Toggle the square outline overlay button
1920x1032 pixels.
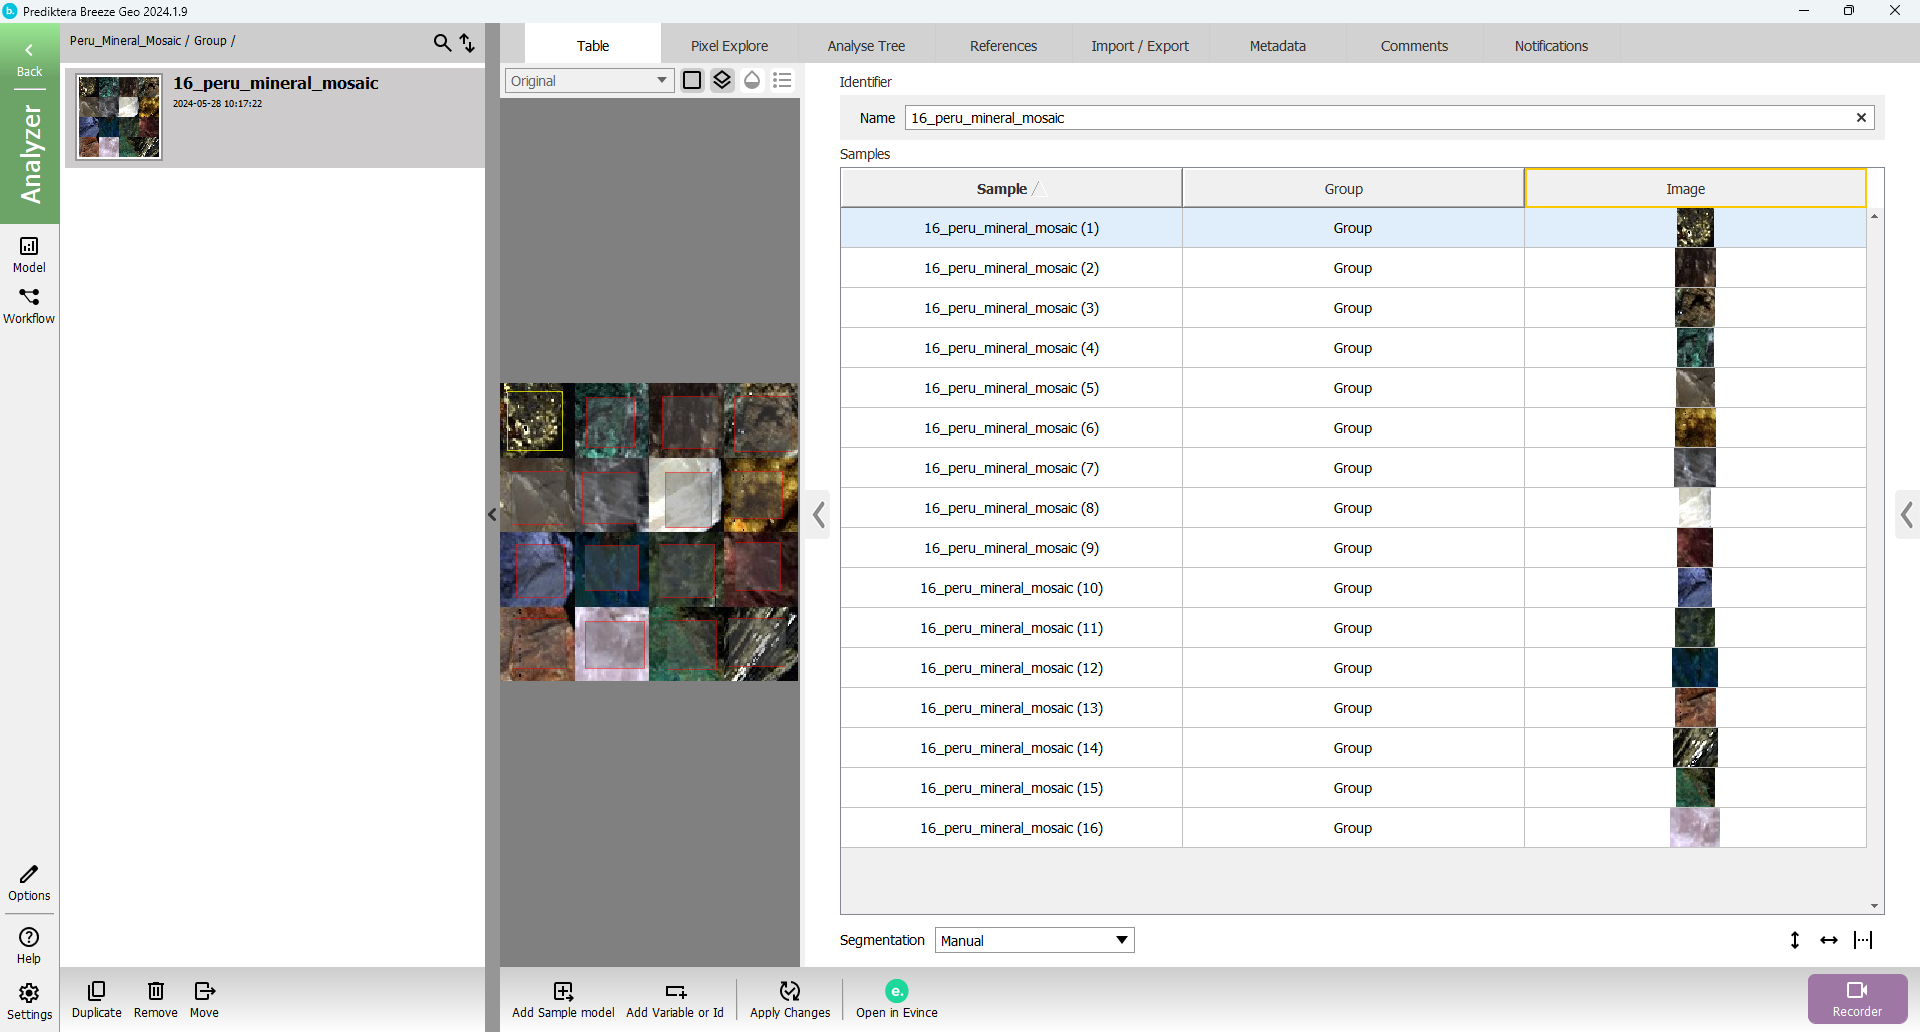pyautogui.click(x=692, y=80)
